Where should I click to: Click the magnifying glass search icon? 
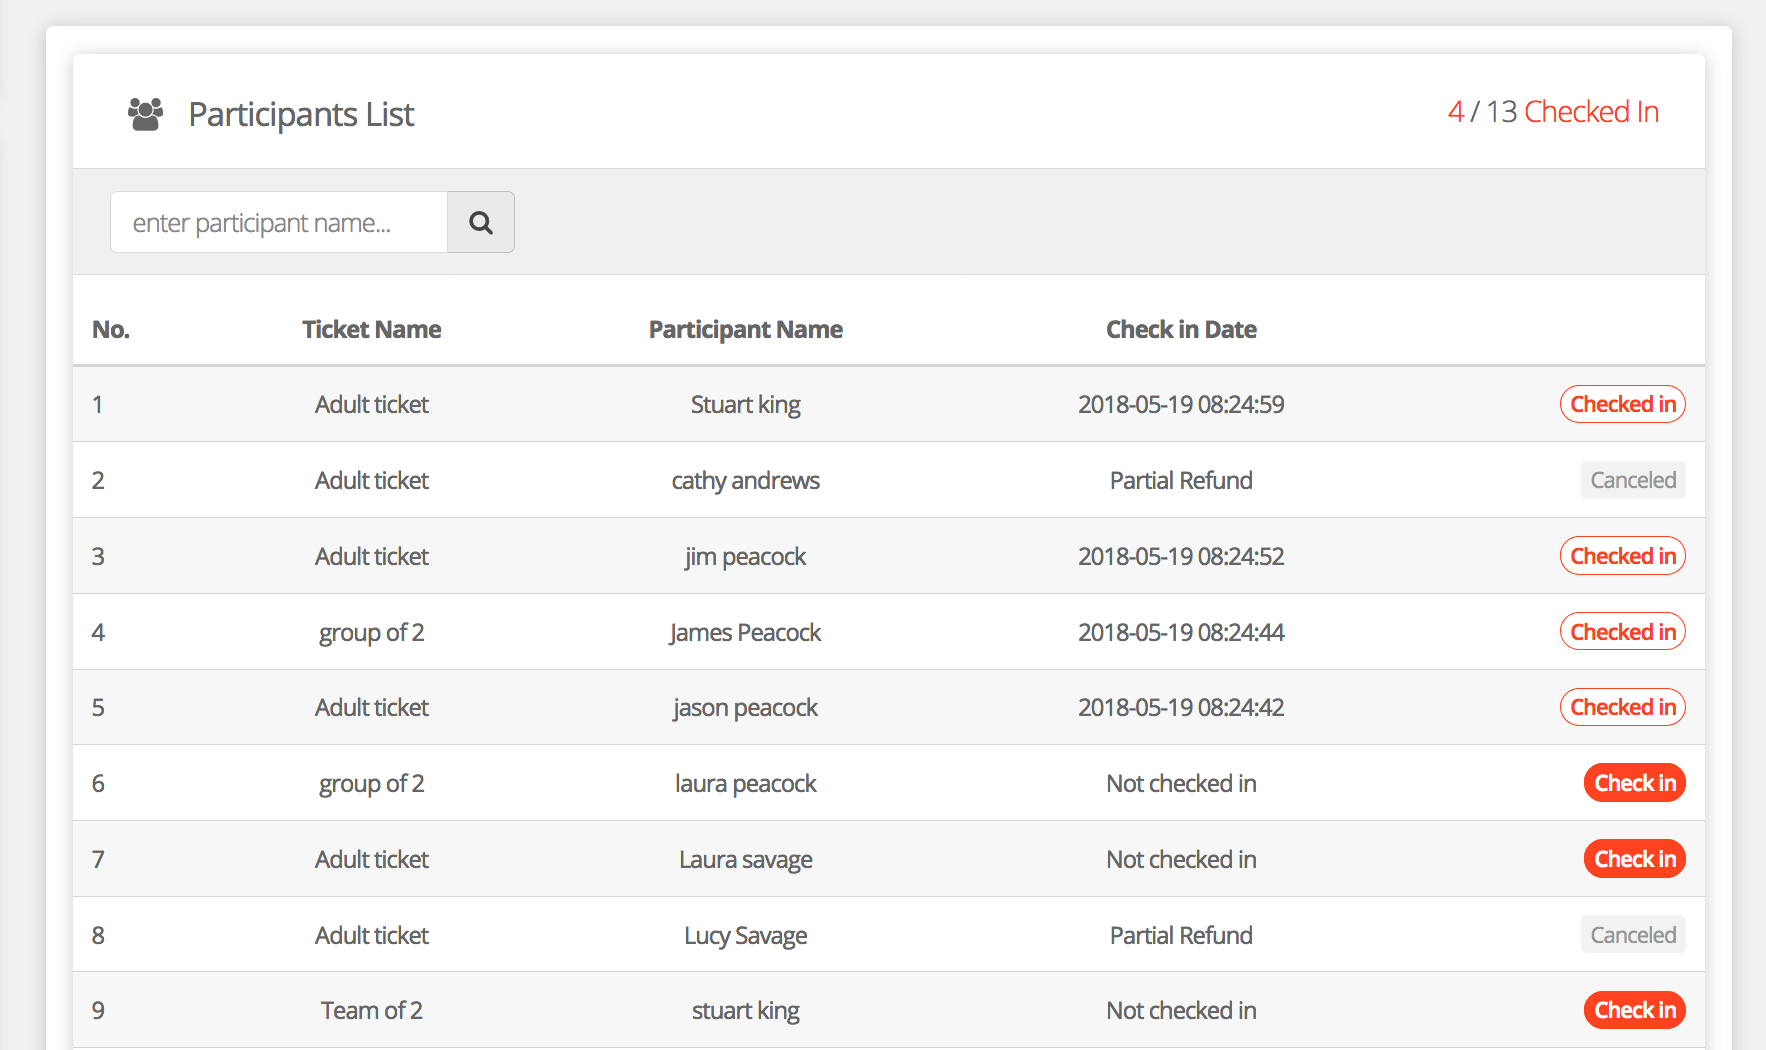pyautogui.click(x=480, y=222)
